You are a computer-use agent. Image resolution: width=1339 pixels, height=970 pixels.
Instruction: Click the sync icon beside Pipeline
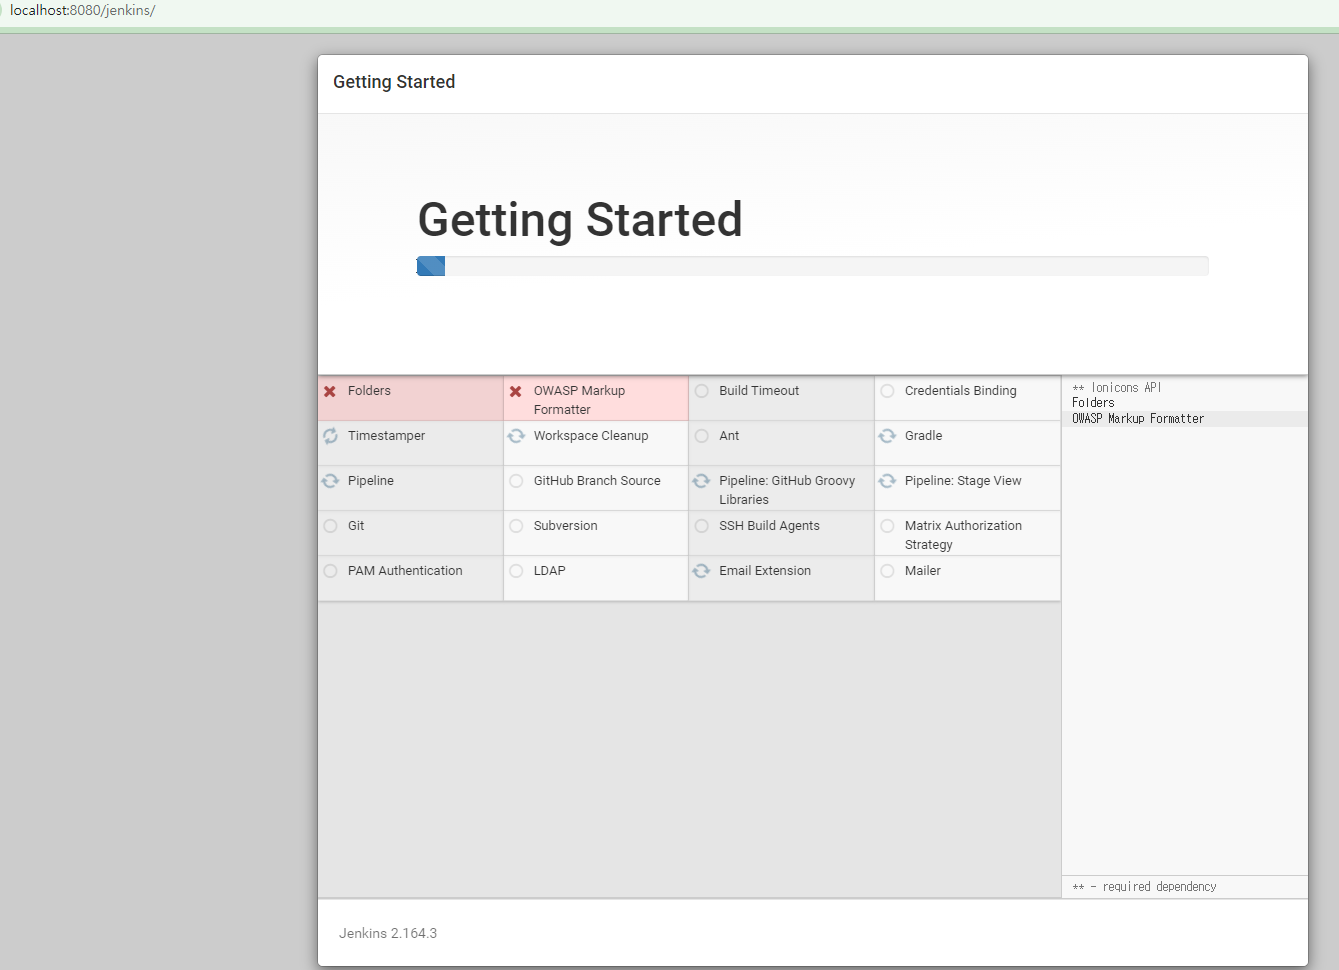pos(330,481)
